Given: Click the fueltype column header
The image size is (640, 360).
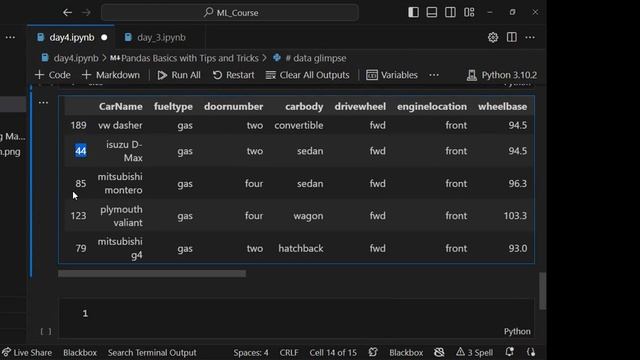Looking at the screenshot, I should click(x=173, y=107).
